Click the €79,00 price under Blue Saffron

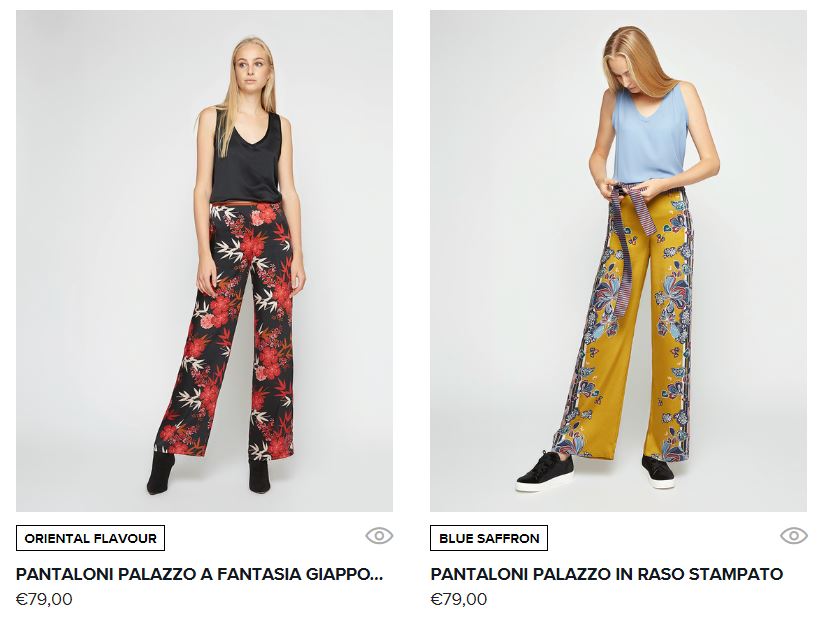tap(459, 600)
